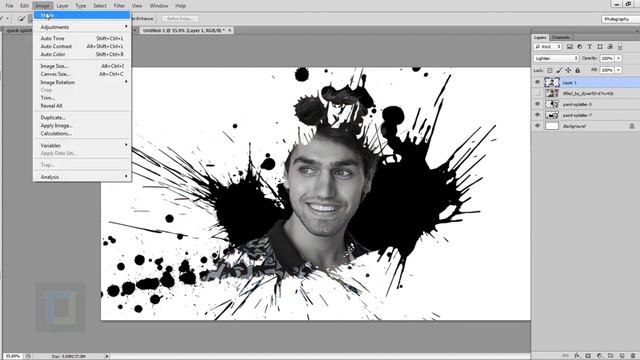Choose Duplicate menu item
Screen dimensions: 640x360
(82, 118)
